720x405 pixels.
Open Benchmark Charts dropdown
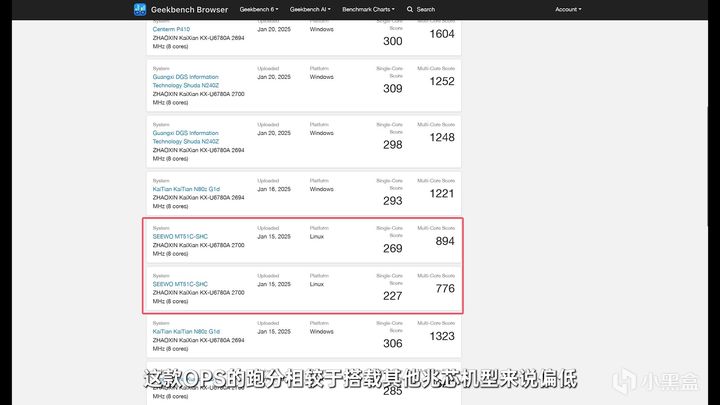coord(368,9)
